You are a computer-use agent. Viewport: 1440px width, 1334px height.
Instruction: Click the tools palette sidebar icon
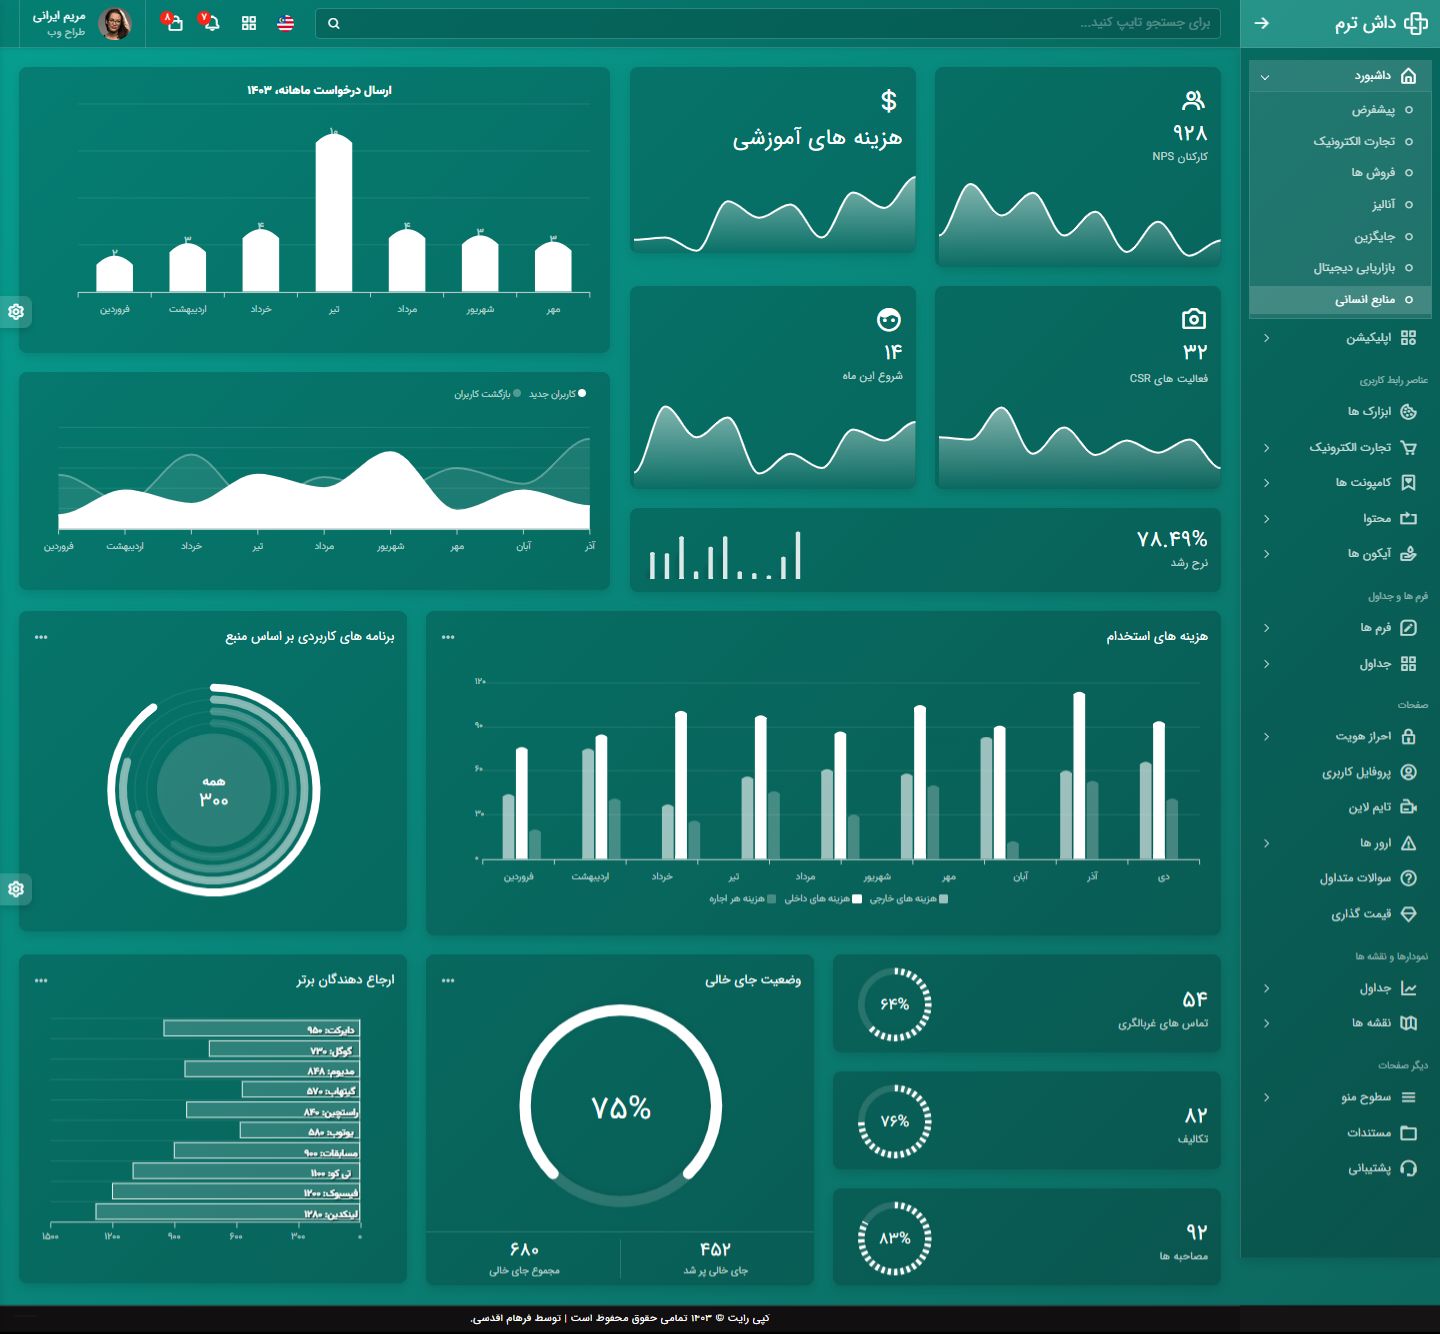point(1408,411)
